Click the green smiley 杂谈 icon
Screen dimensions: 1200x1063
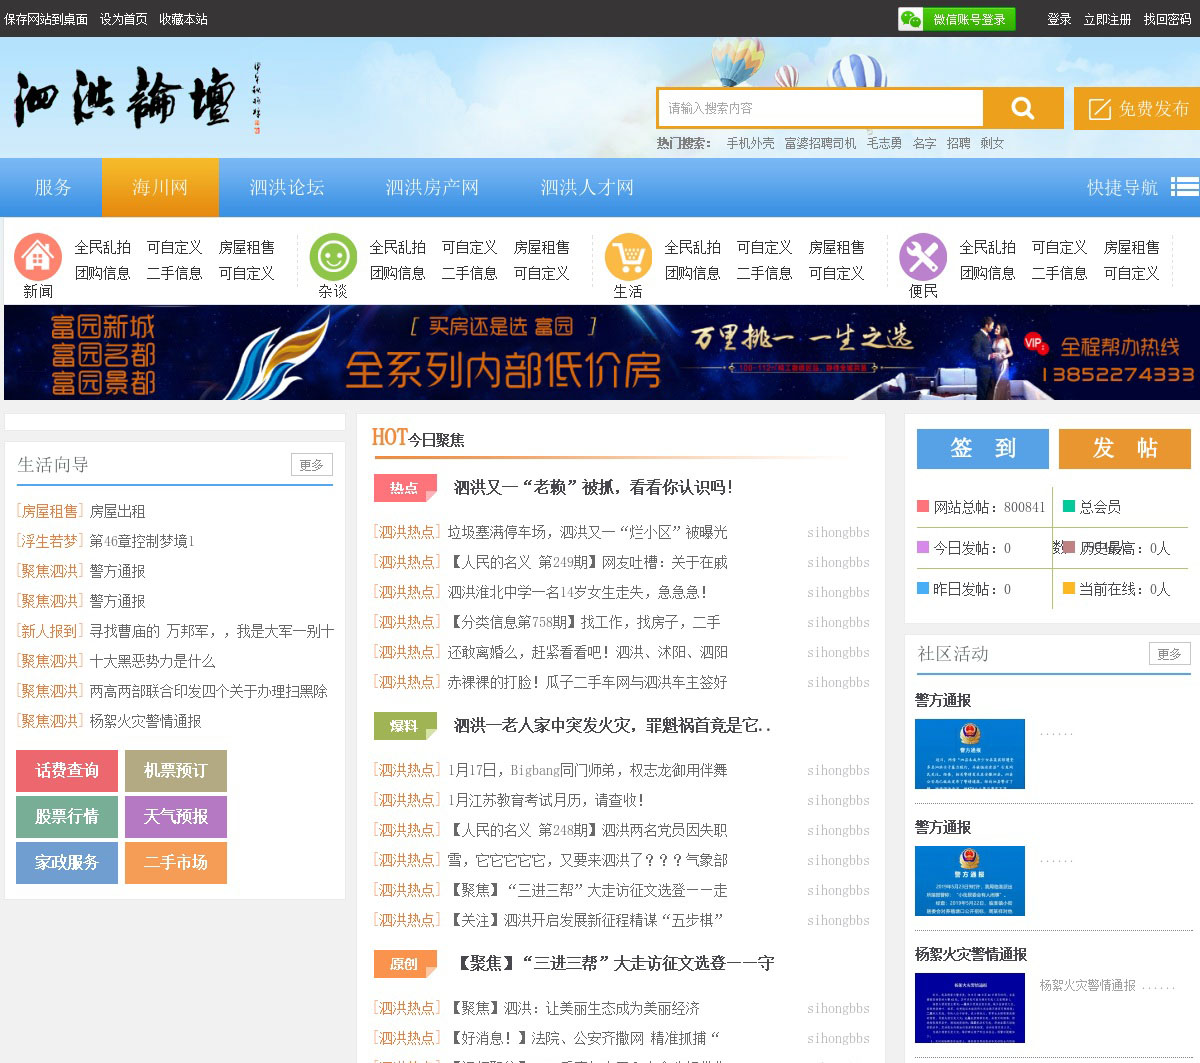coord(333,257)
